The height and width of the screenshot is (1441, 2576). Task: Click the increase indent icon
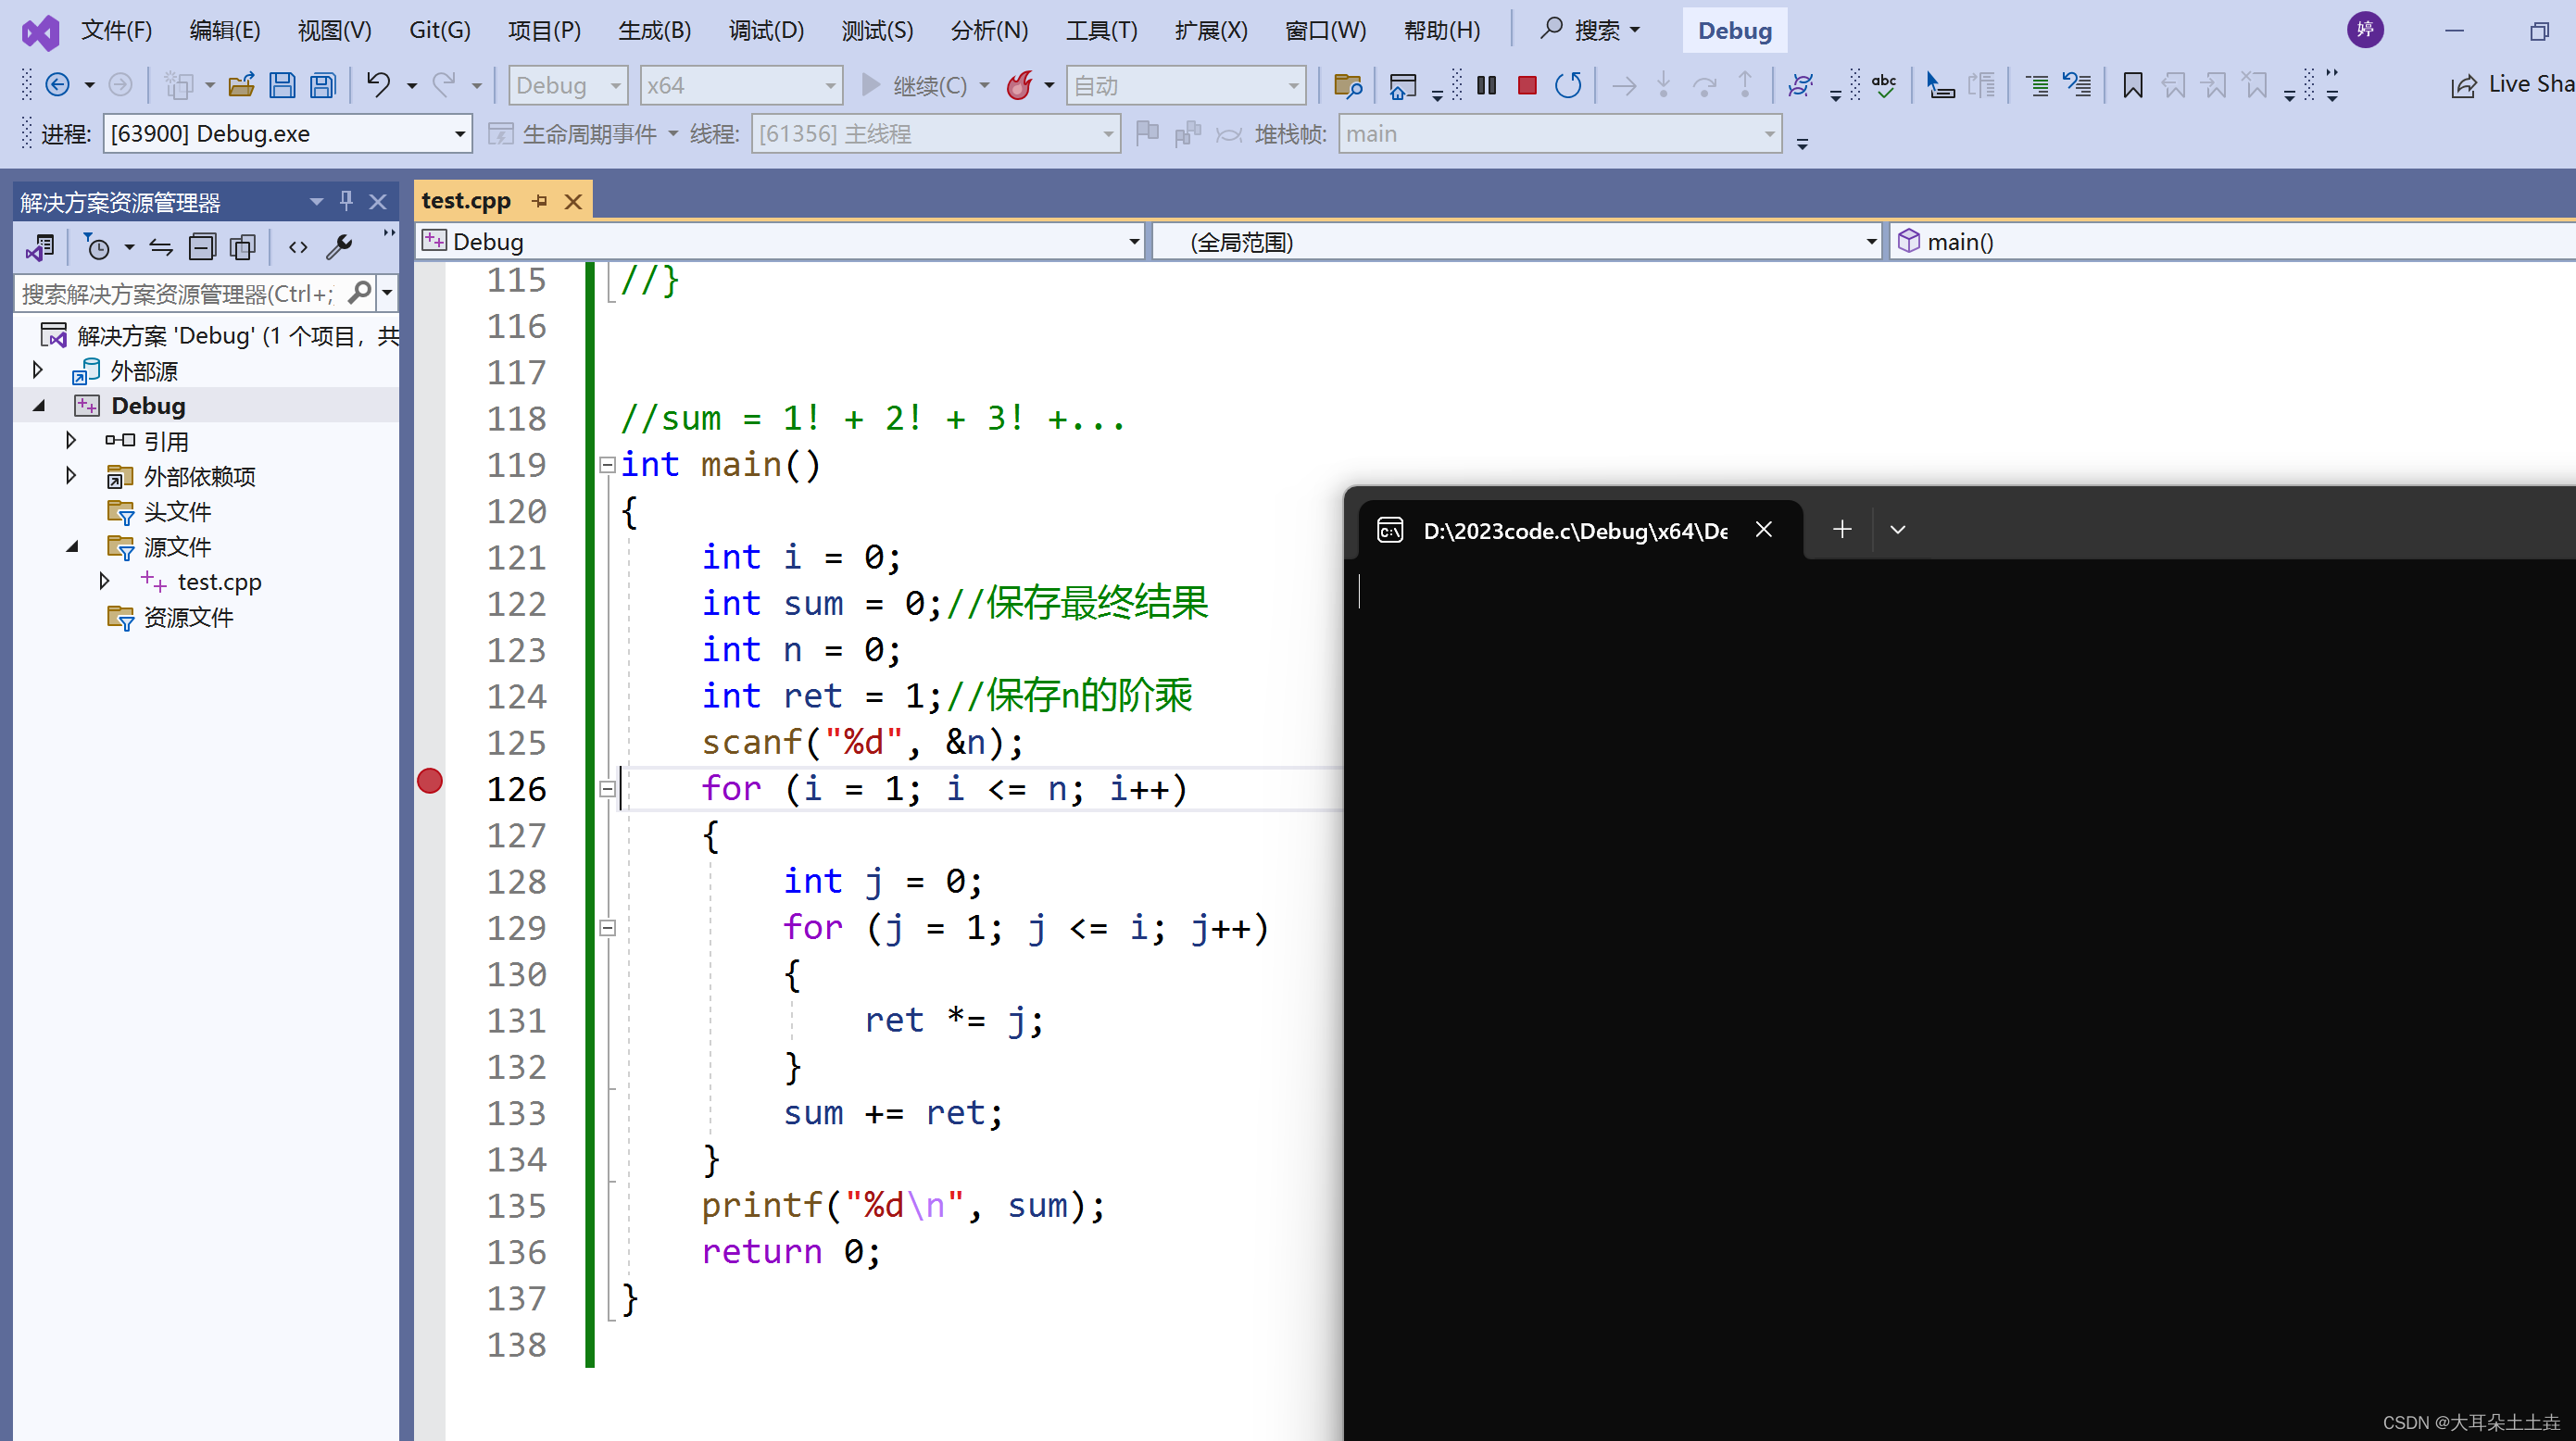point(2037,86)
